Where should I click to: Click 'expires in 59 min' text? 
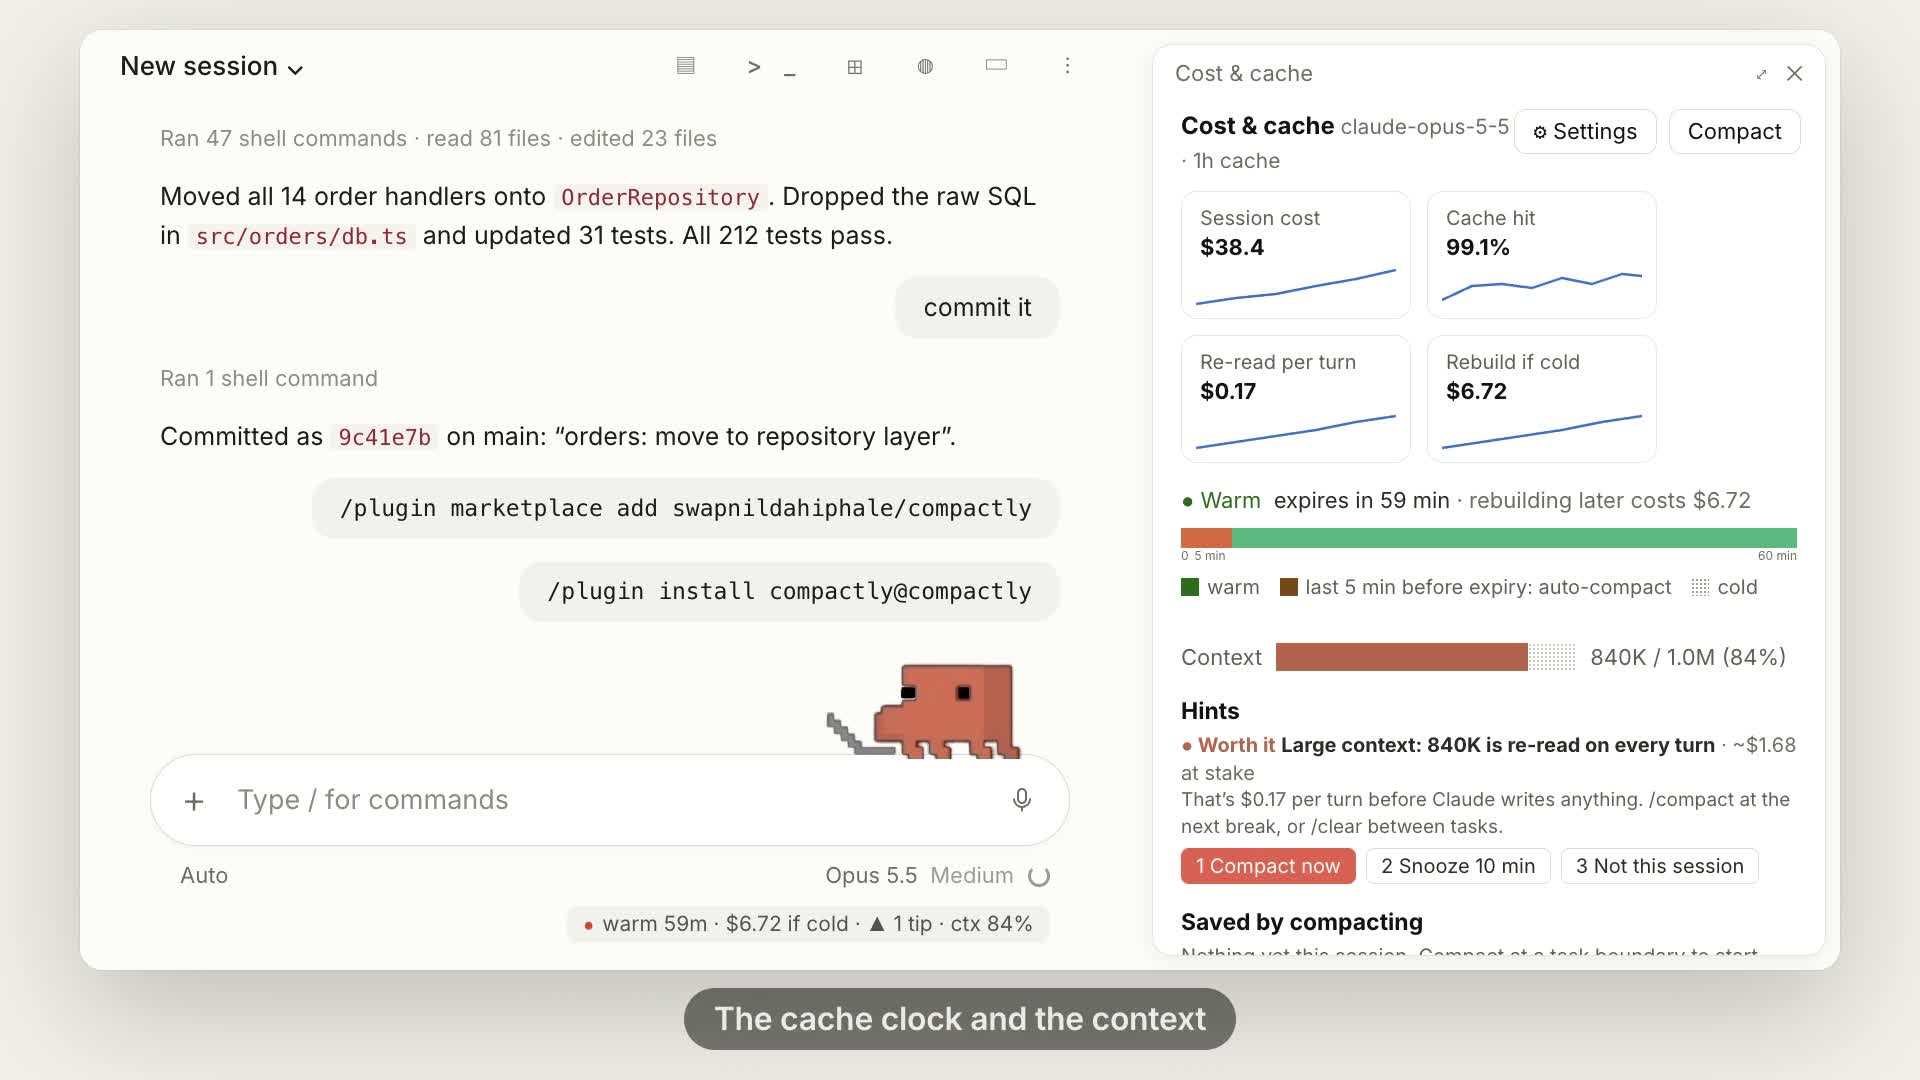pyautogui.click(x=1361, y=501)
